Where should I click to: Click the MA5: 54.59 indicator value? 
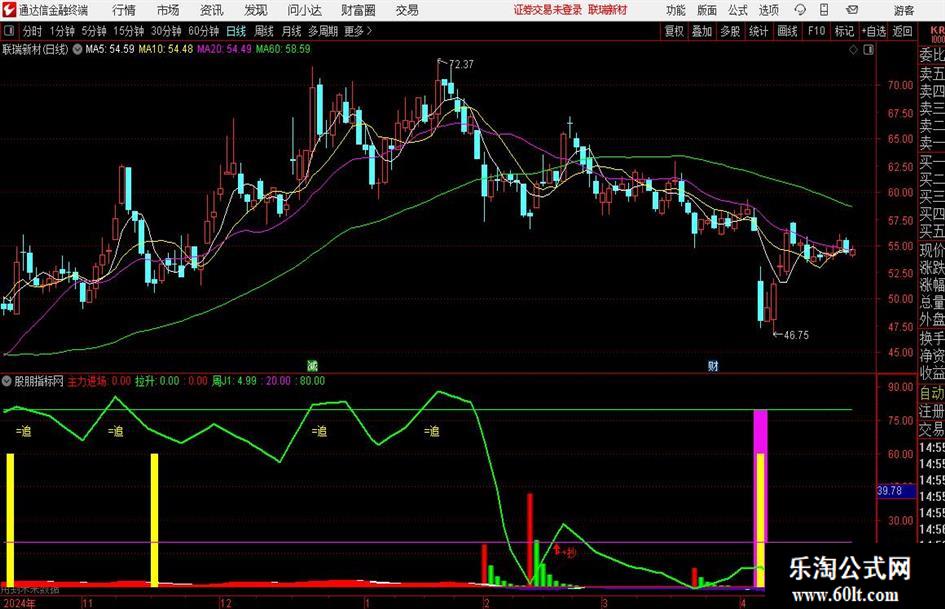coord(110,49)
